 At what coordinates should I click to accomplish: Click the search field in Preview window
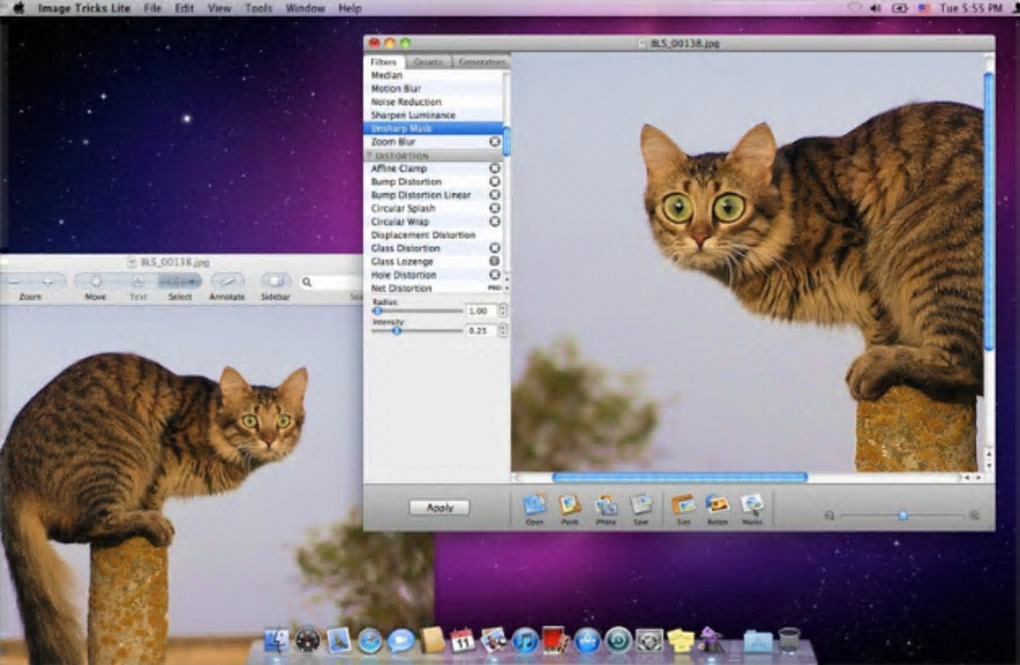[x=330, y=282]
